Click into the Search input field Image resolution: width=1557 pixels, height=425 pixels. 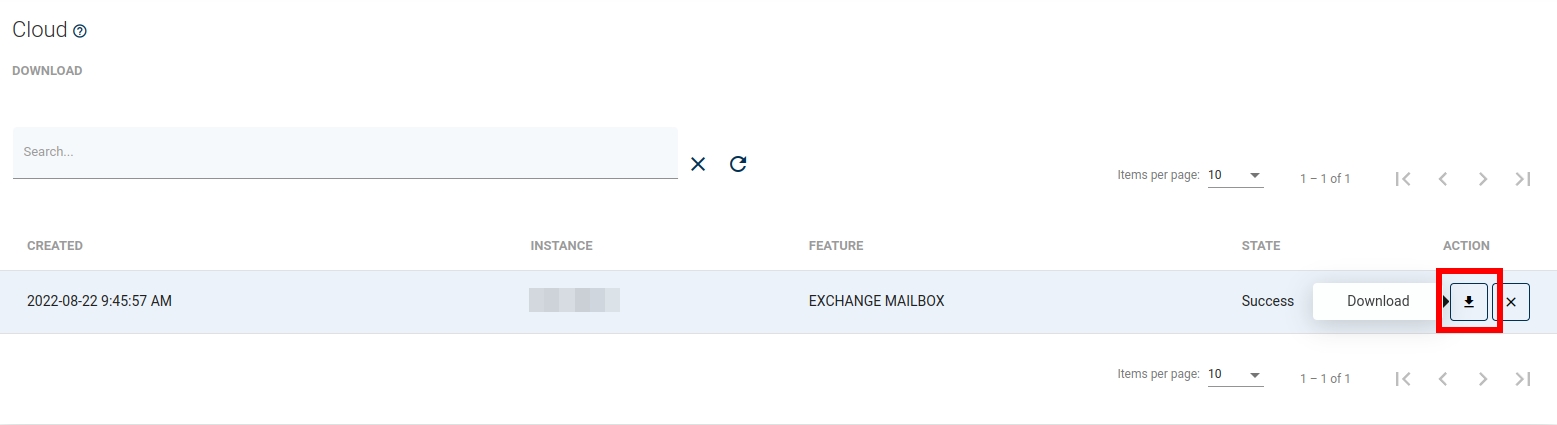point(345,152)
